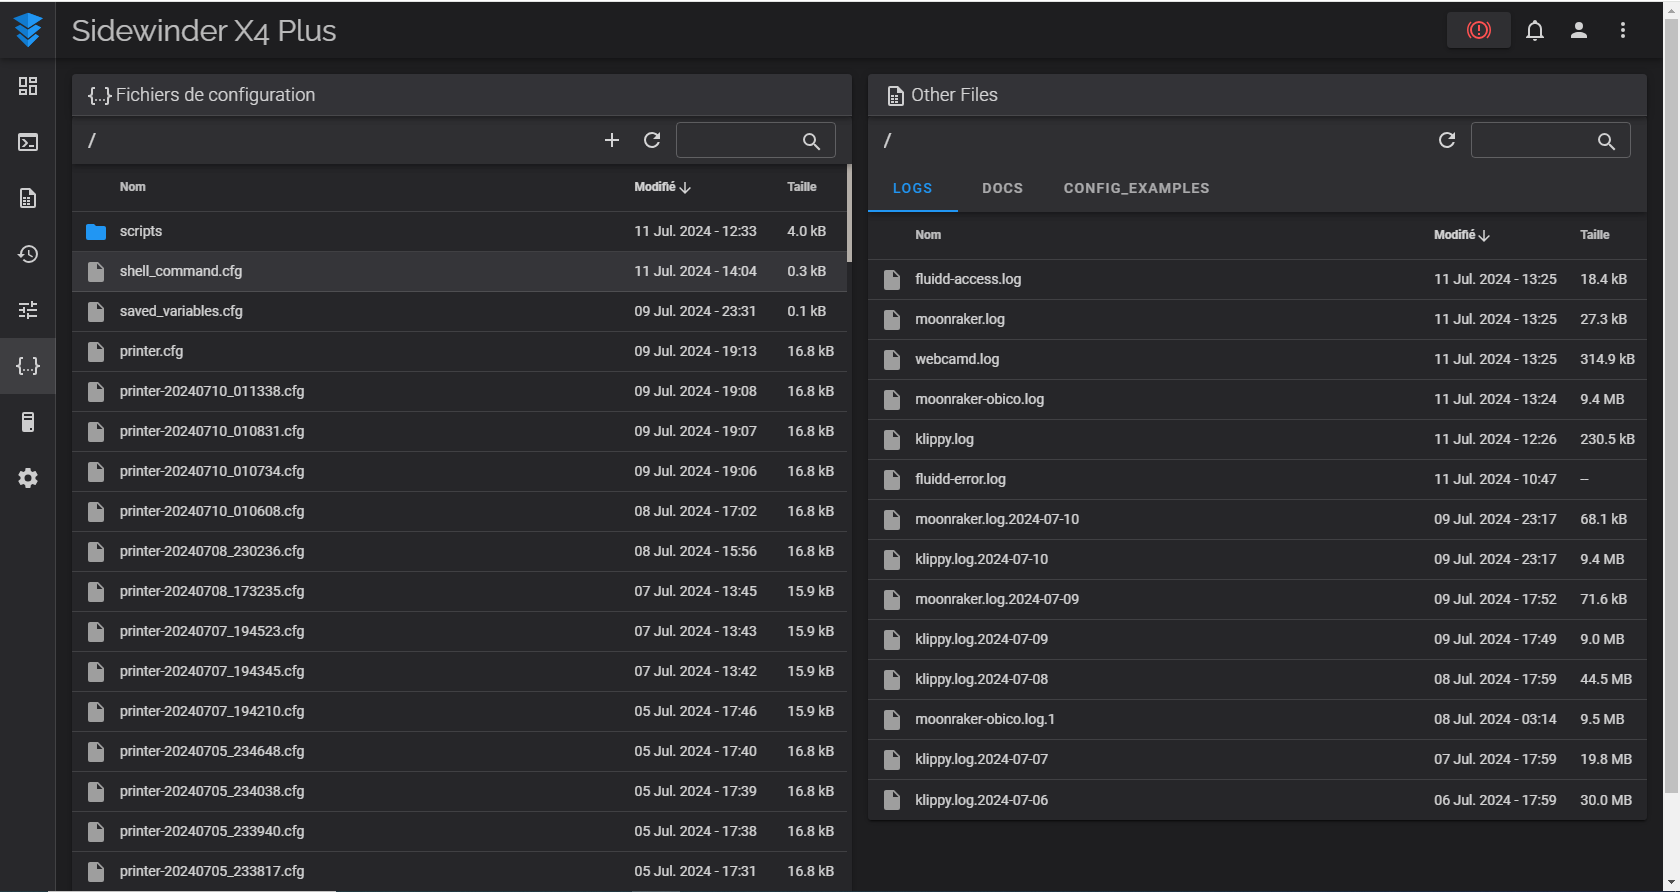Switch to the DOCS tab
The height and width of the screenshot is (892, 1680).
[1002, 188]
